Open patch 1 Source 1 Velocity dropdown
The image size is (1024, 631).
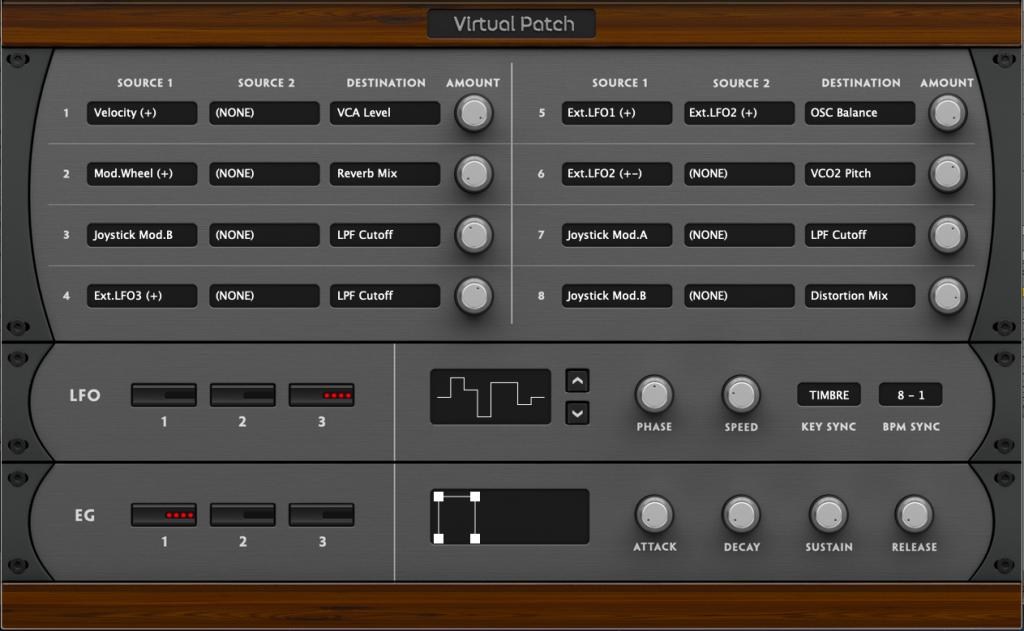click(x=142, y=113)
